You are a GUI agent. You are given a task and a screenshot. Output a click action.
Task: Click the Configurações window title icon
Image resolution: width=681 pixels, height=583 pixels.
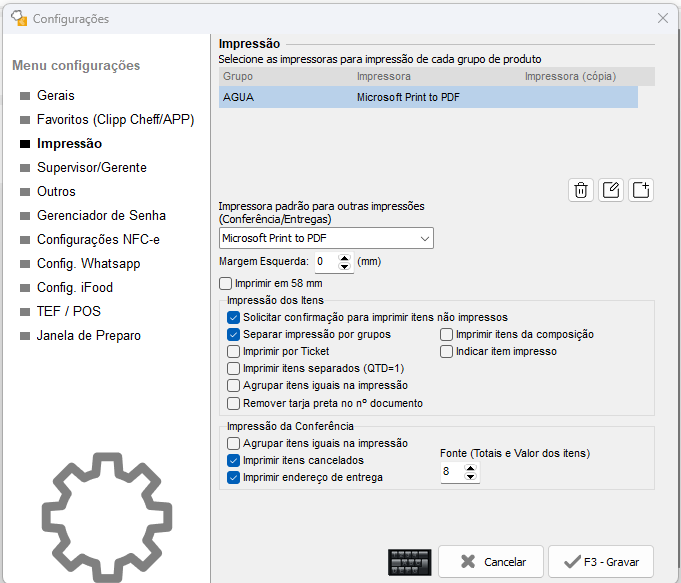[18, 18]
